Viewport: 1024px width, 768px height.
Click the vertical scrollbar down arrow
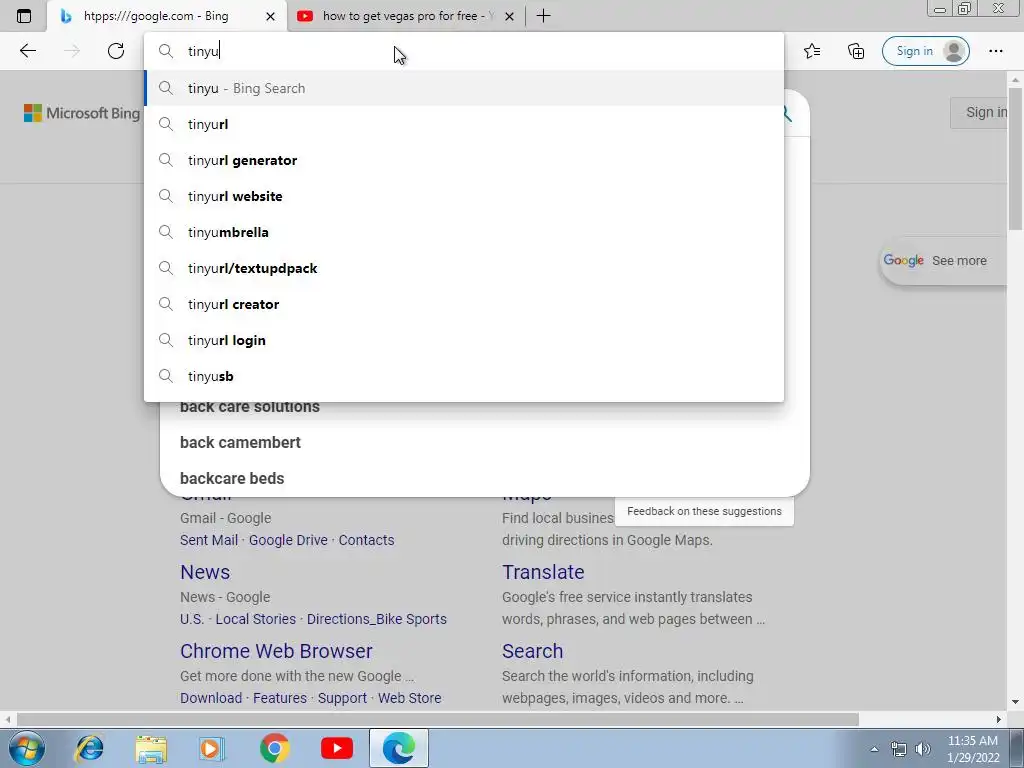1016,703
